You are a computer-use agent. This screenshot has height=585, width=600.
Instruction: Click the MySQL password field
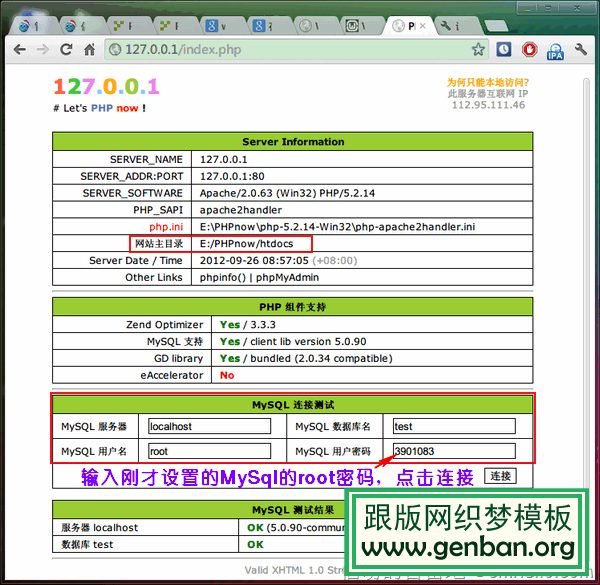click(x=454, y=451)
